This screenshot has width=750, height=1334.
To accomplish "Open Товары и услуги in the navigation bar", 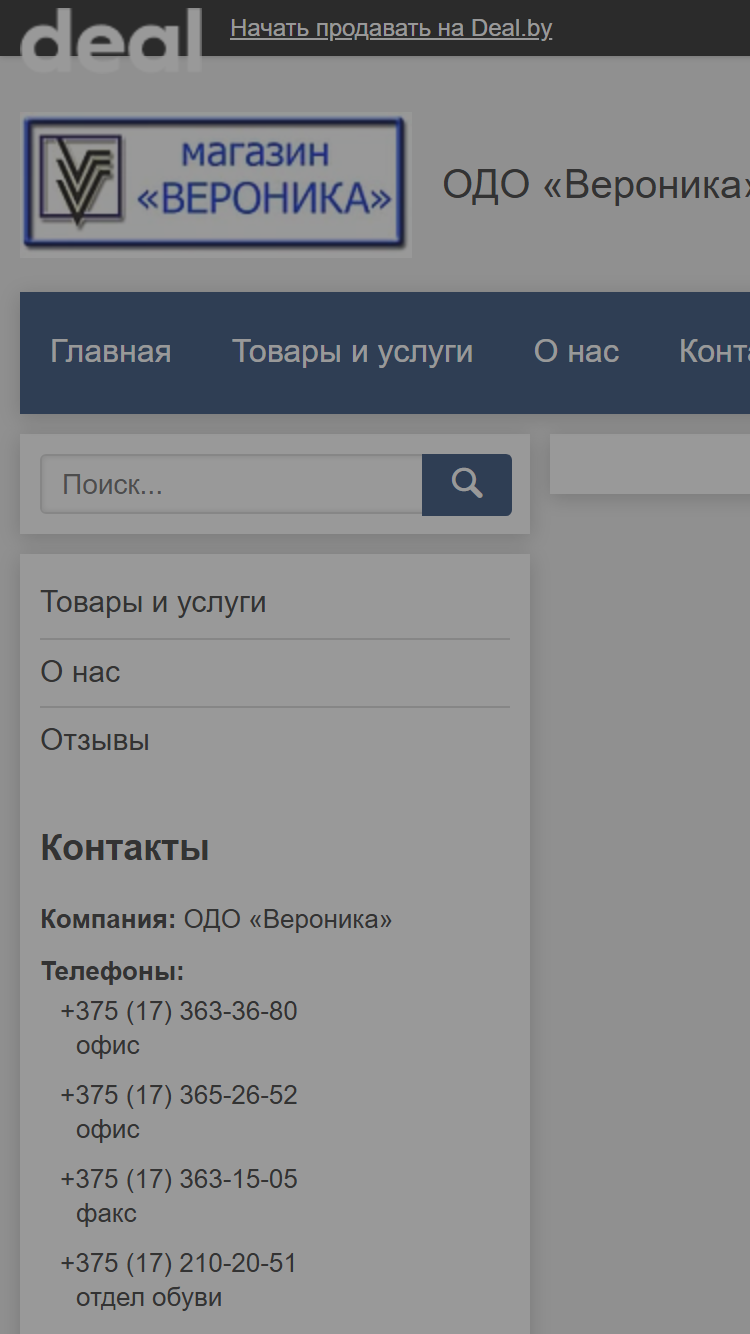I will pyautogui.click(x=353, y=351).
